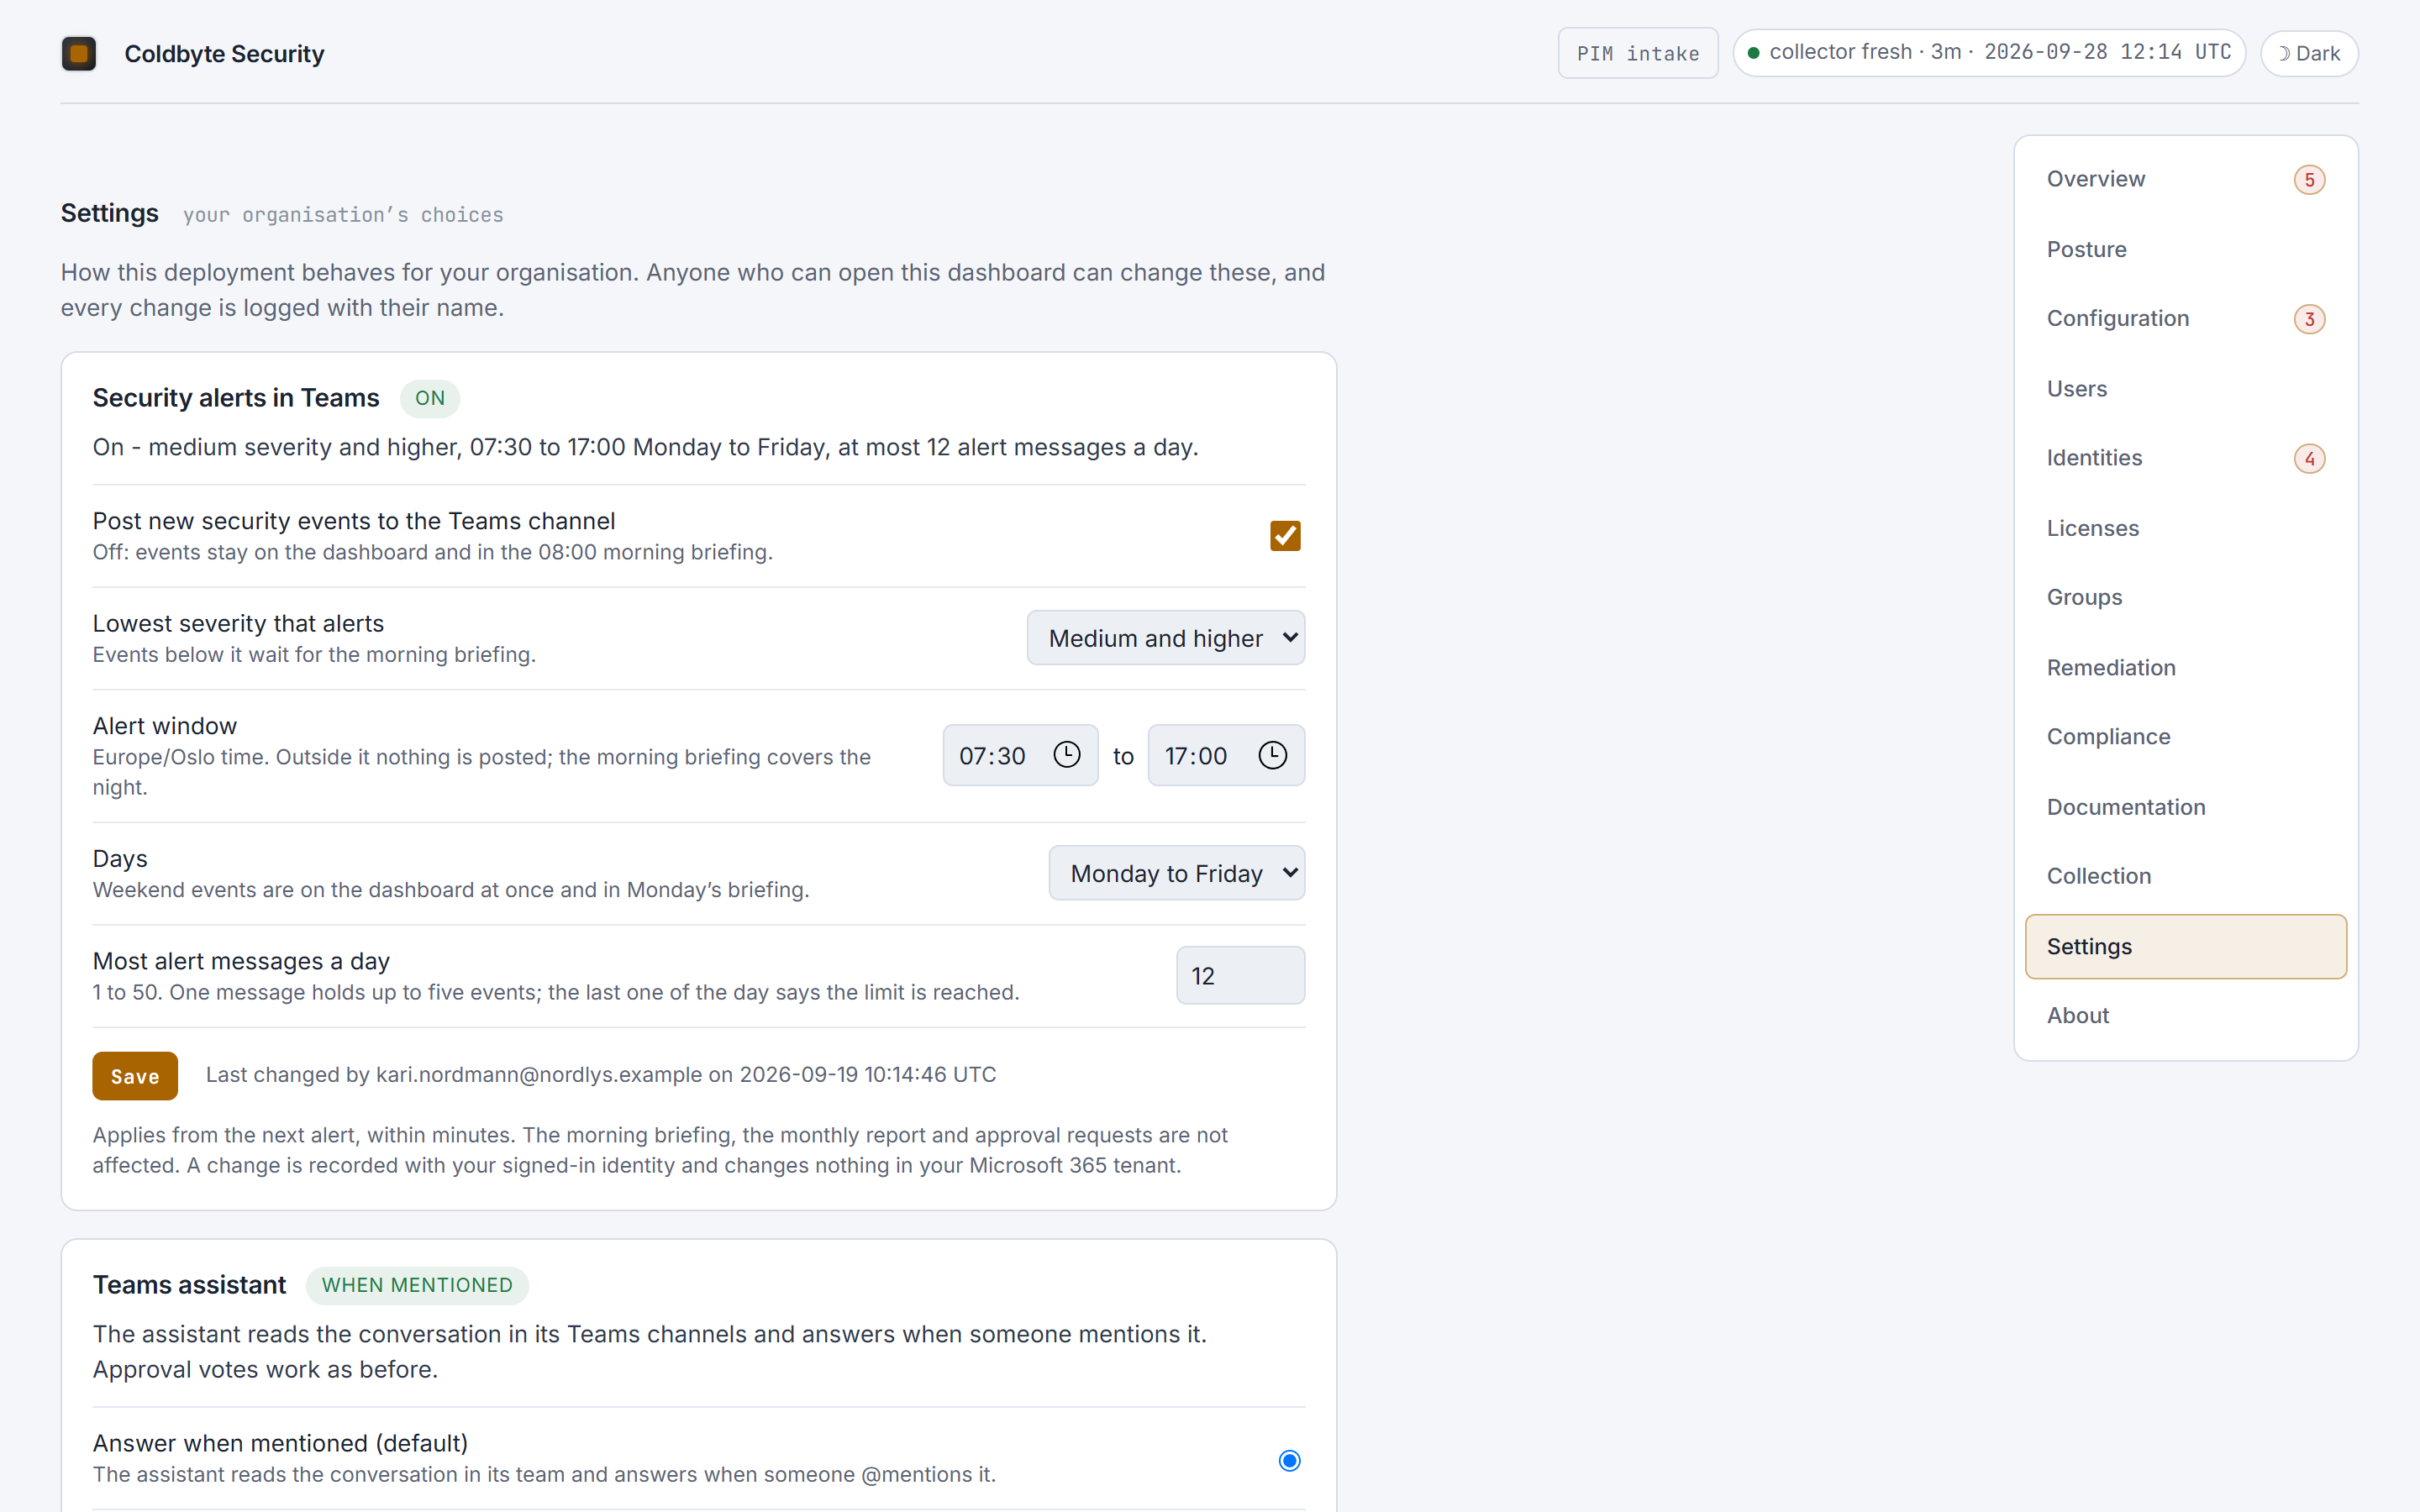Click the collector fresh status pill

(1988, 53)
